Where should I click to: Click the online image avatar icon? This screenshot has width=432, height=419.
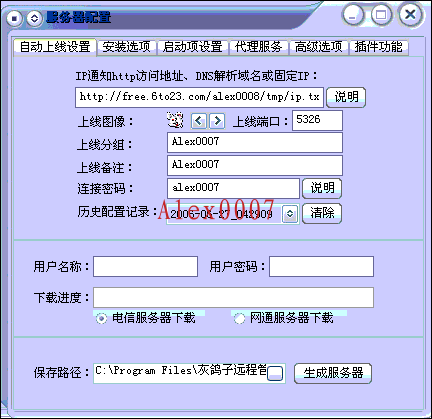175,120
